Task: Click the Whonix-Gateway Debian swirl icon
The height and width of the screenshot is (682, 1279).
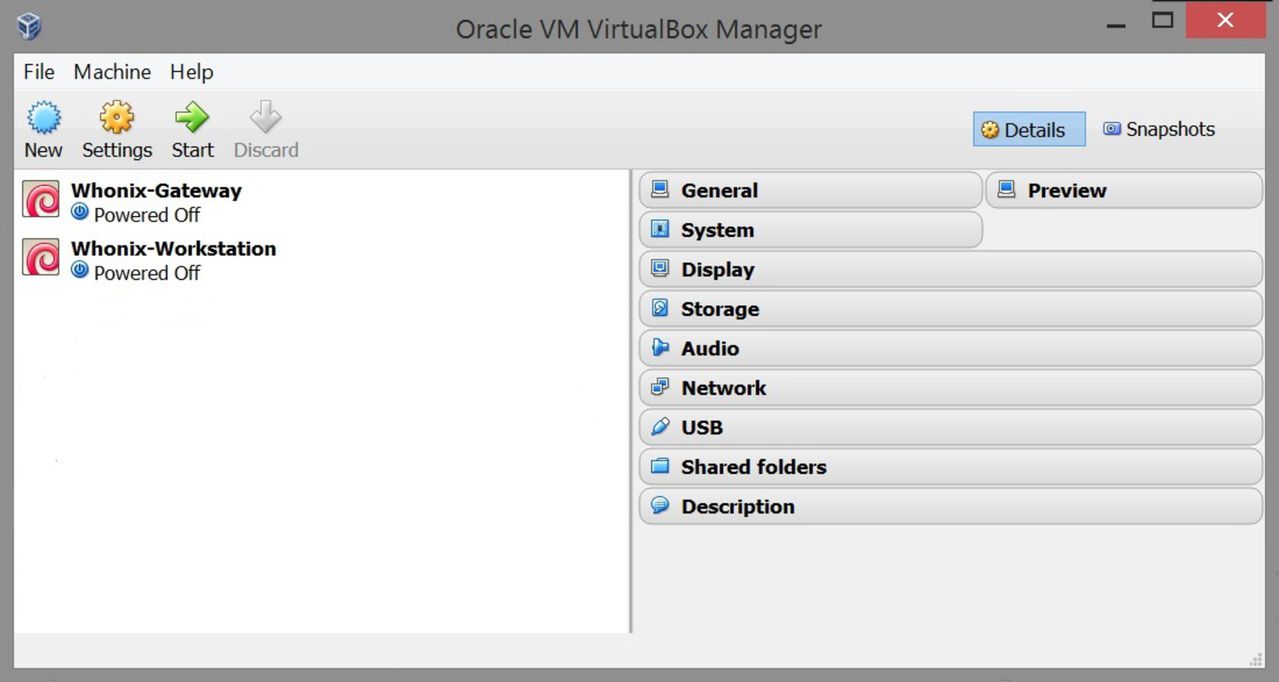Action: click(41, 200)
